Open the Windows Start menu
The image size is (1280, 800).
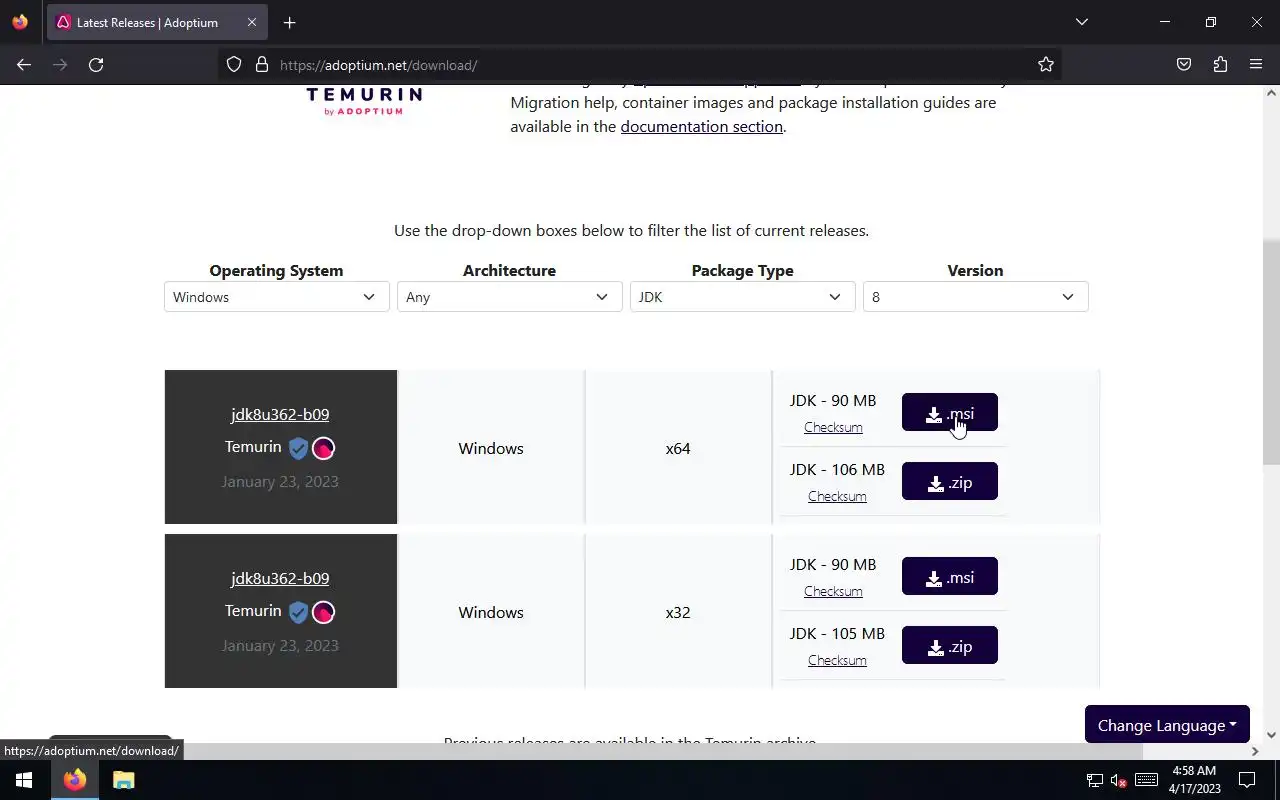point(24,780)
